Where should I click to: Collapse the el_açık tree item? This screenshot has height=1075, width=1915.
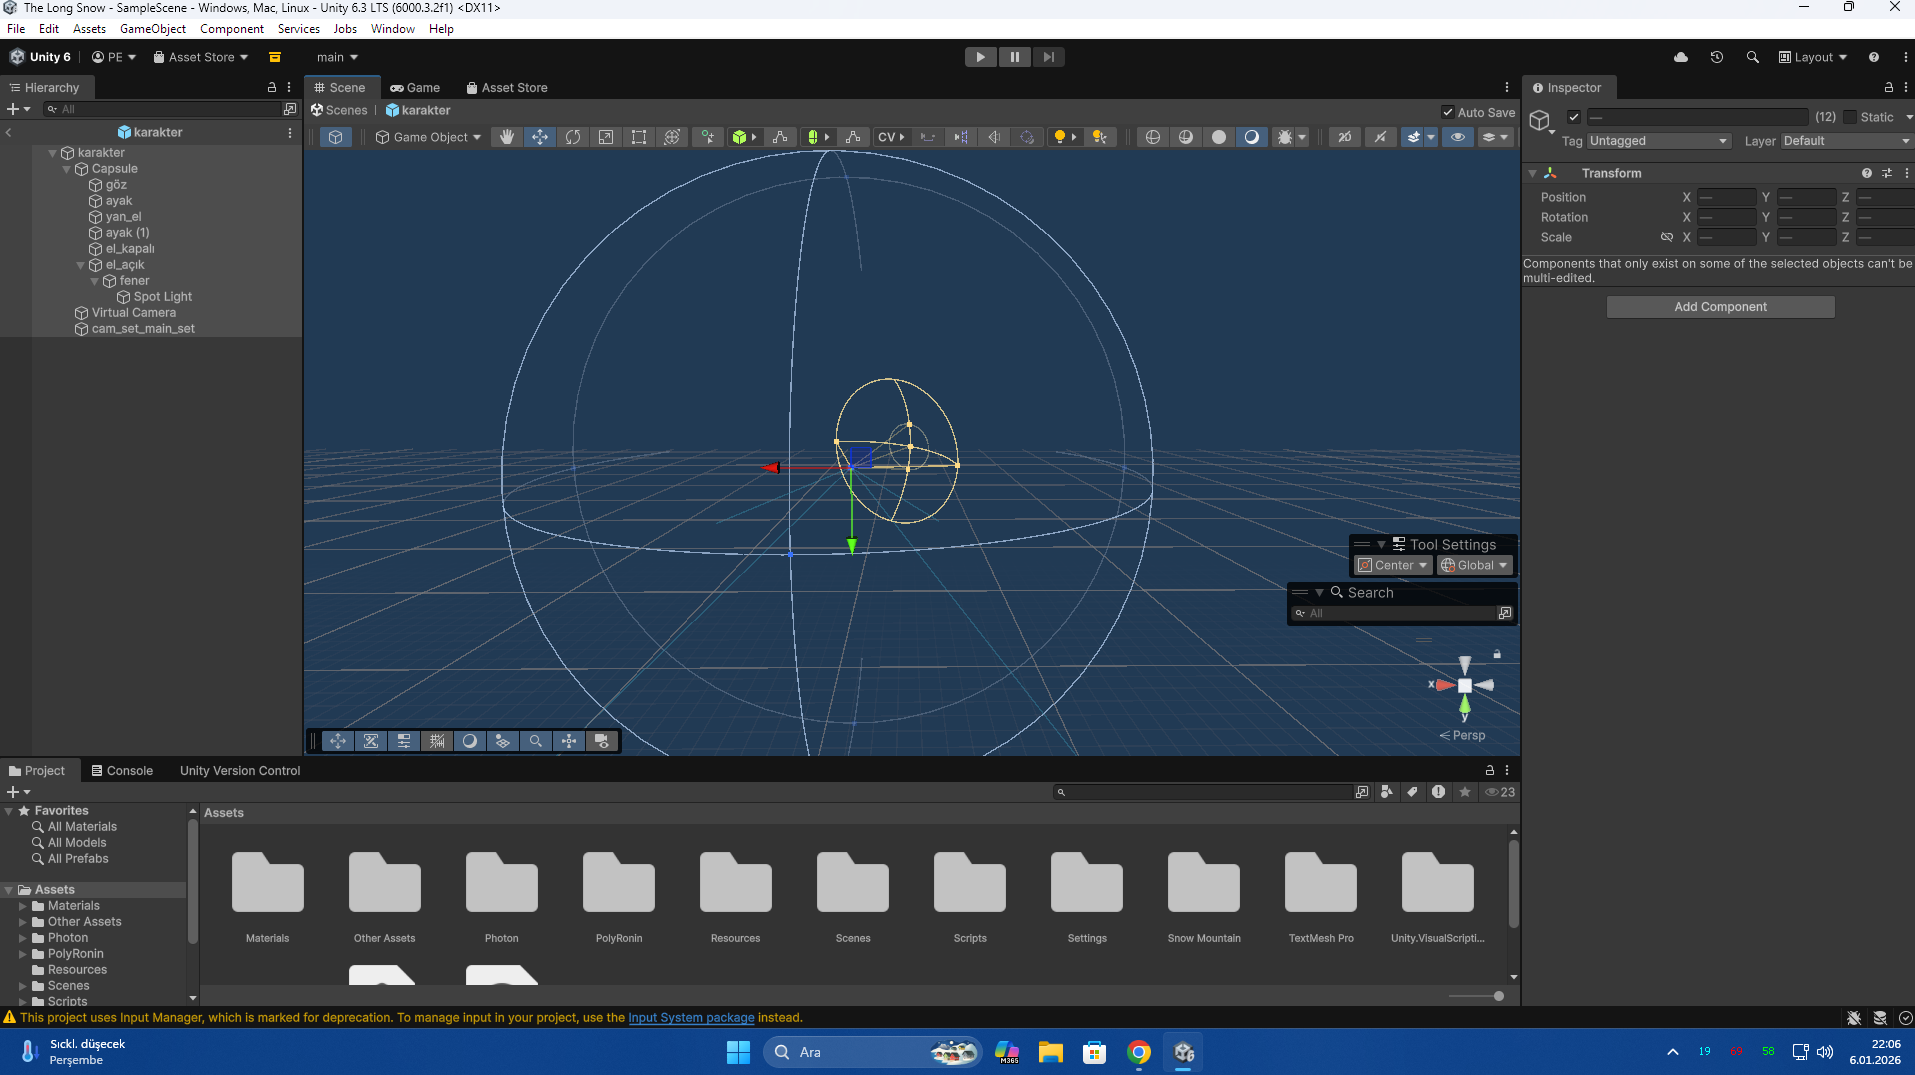(x=81, y=265)
